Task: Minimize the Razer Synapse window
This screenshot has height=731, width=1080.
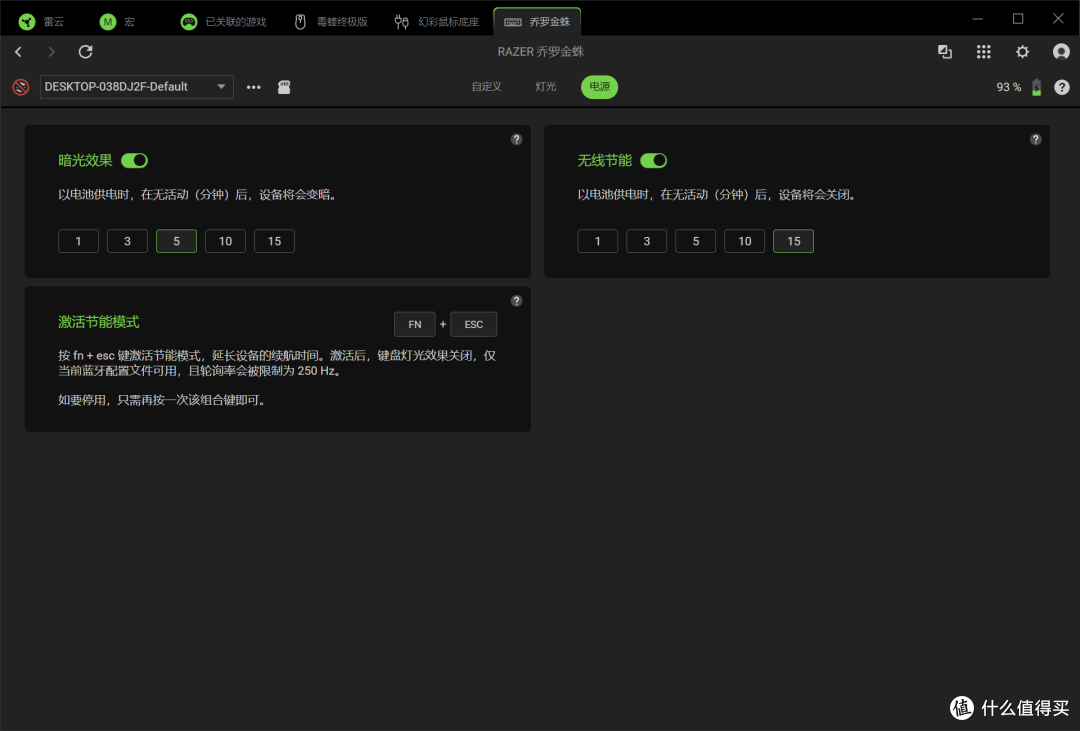Action: coord(977,19)
